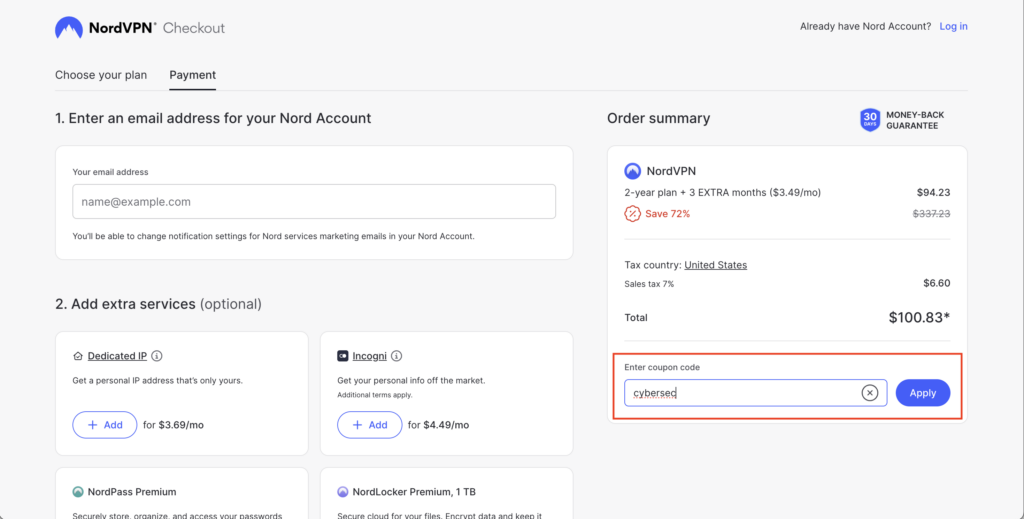Clear the coupon code field
The width and height of the screenshot is (1024, 519).
[x=870, y=393]
